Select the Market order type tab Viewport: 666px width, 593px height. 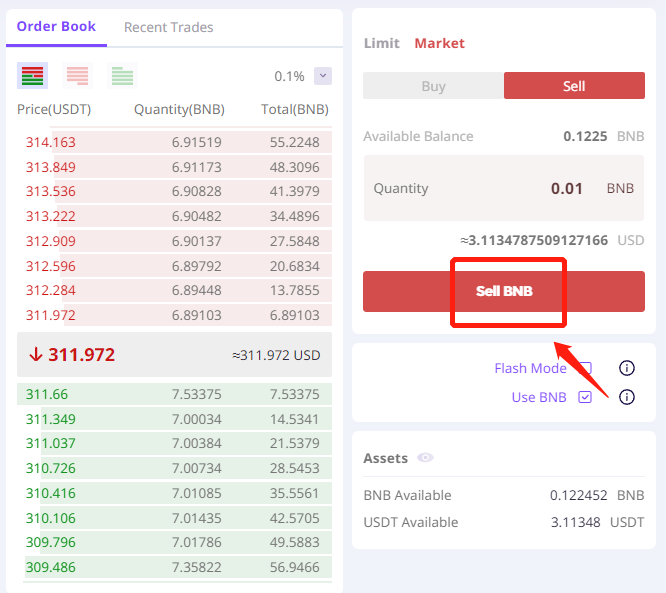439,43
